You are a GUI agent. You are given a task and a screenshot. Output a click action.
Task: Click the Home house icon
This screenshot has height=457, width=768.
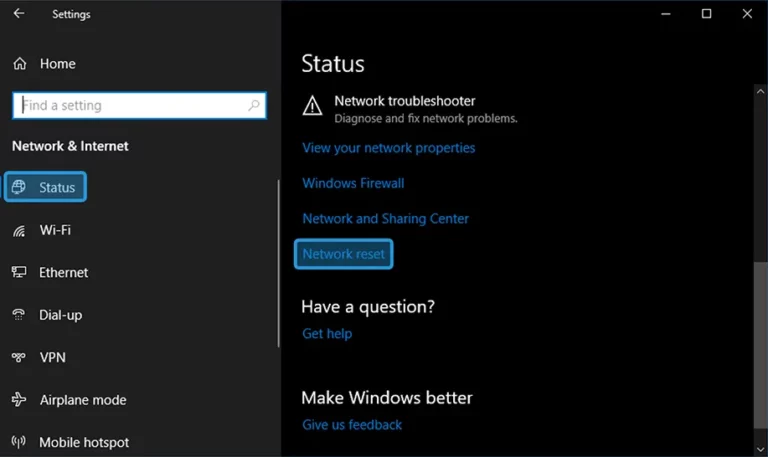[20, 63]
